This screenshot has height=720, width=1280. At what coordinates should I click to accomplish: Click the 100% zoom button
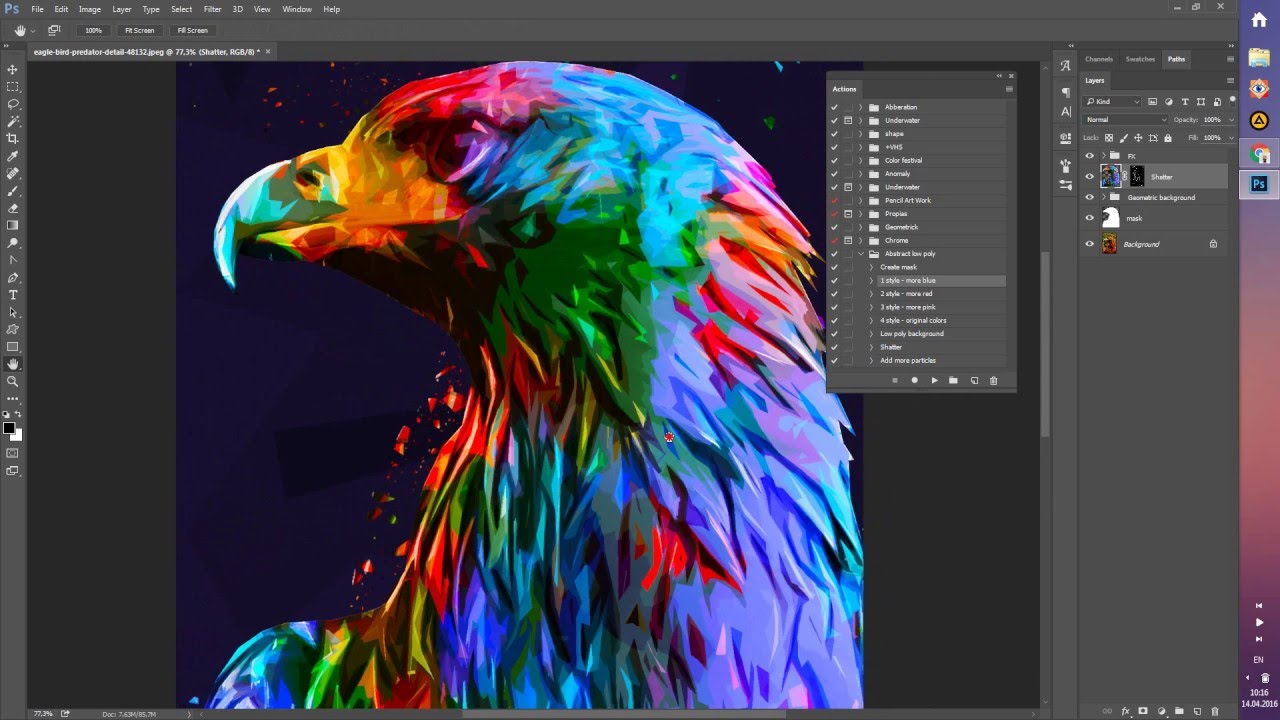[93, 30]
